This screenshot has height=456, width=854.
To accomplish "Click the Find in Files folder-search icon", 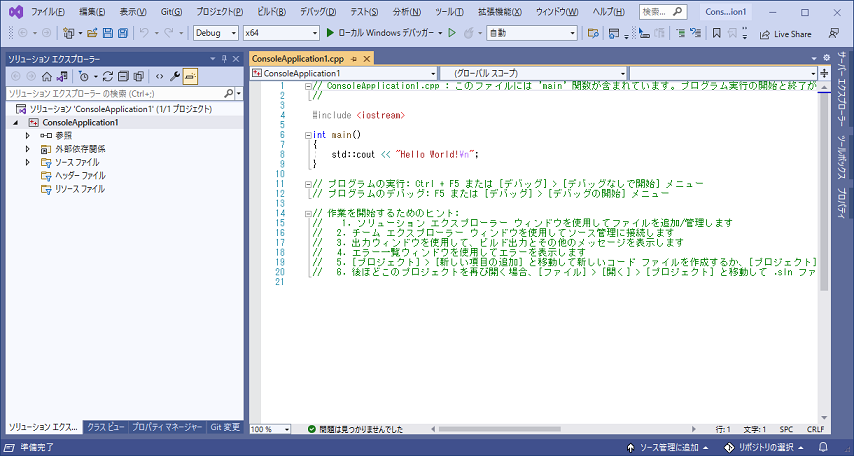I will click(594, 33).
